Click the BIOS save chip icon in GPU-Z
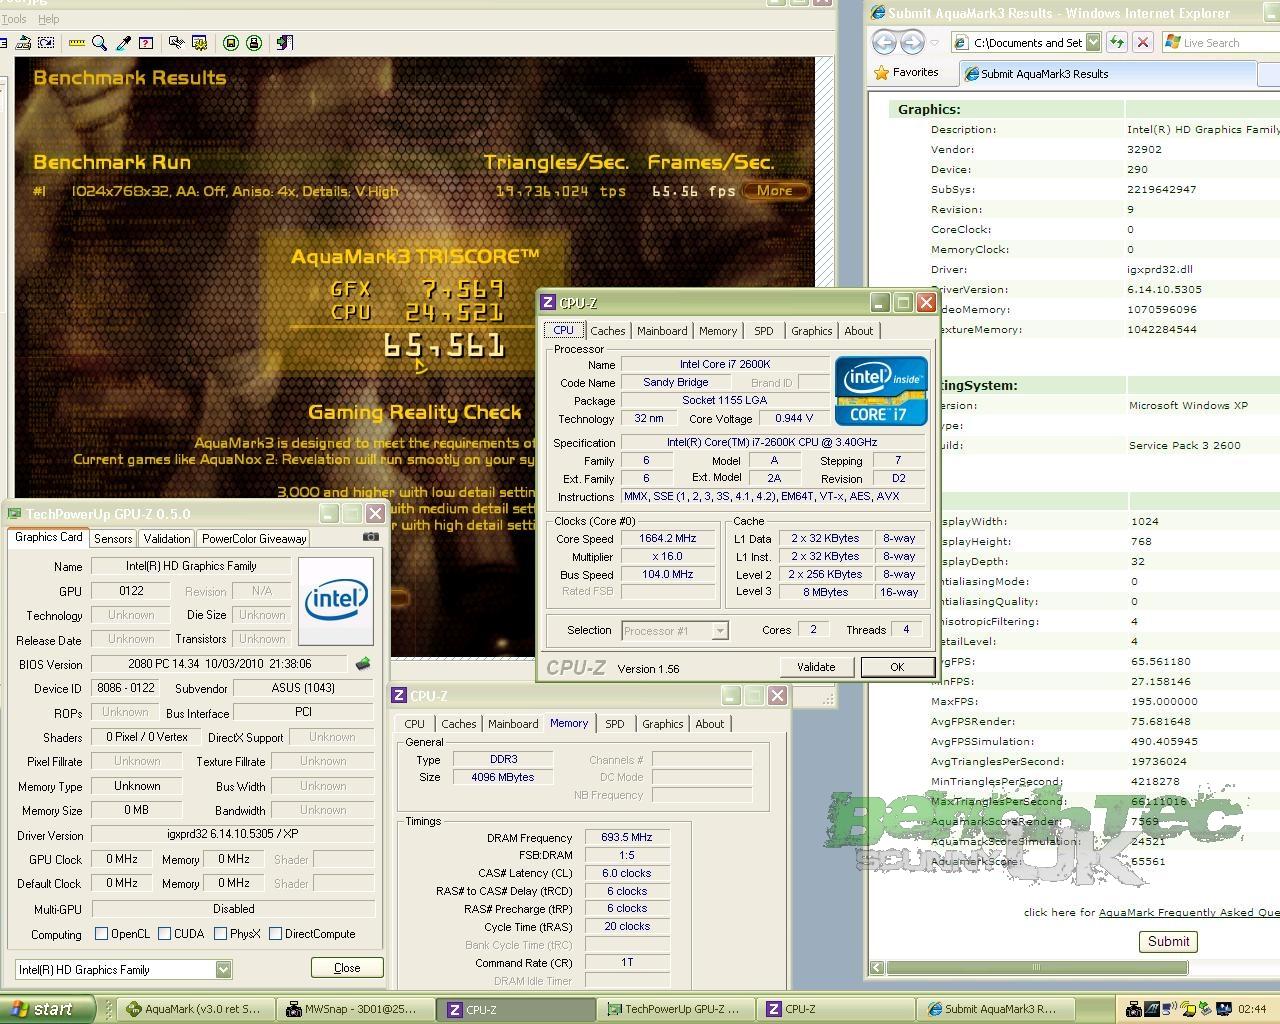1280x1024 pixels. click(x=362, y=664)
